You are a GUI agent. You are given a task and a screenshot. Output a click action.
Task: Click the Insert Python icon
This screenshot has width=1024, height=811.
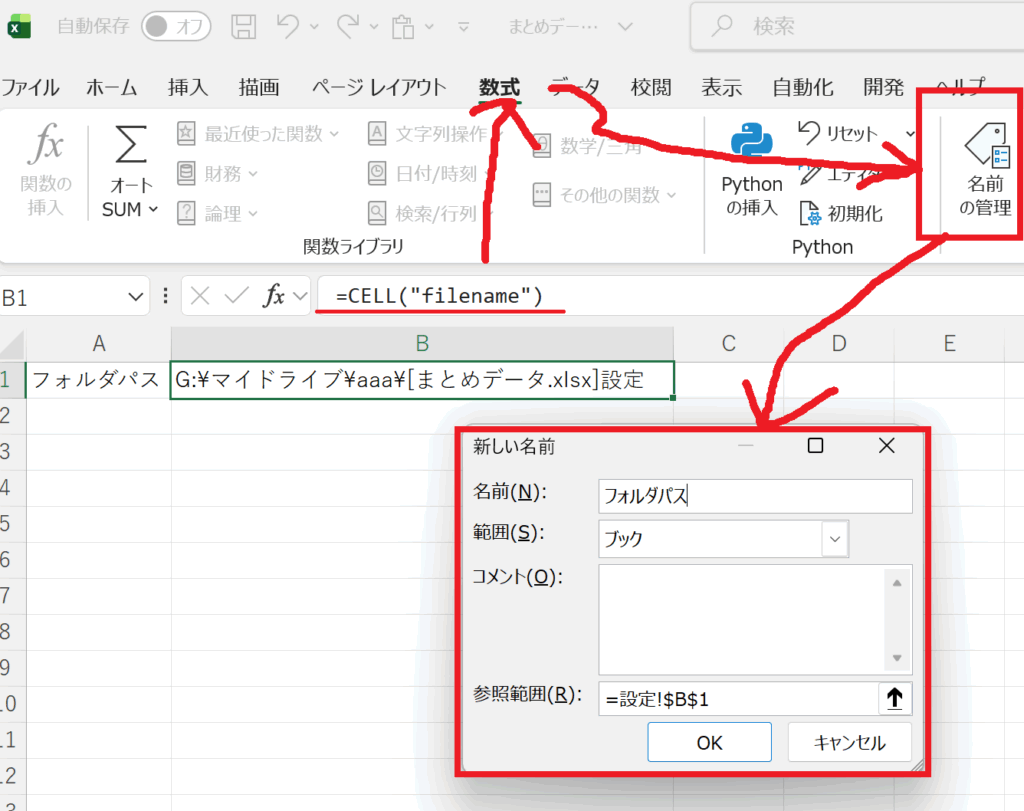tap(751, 143)
